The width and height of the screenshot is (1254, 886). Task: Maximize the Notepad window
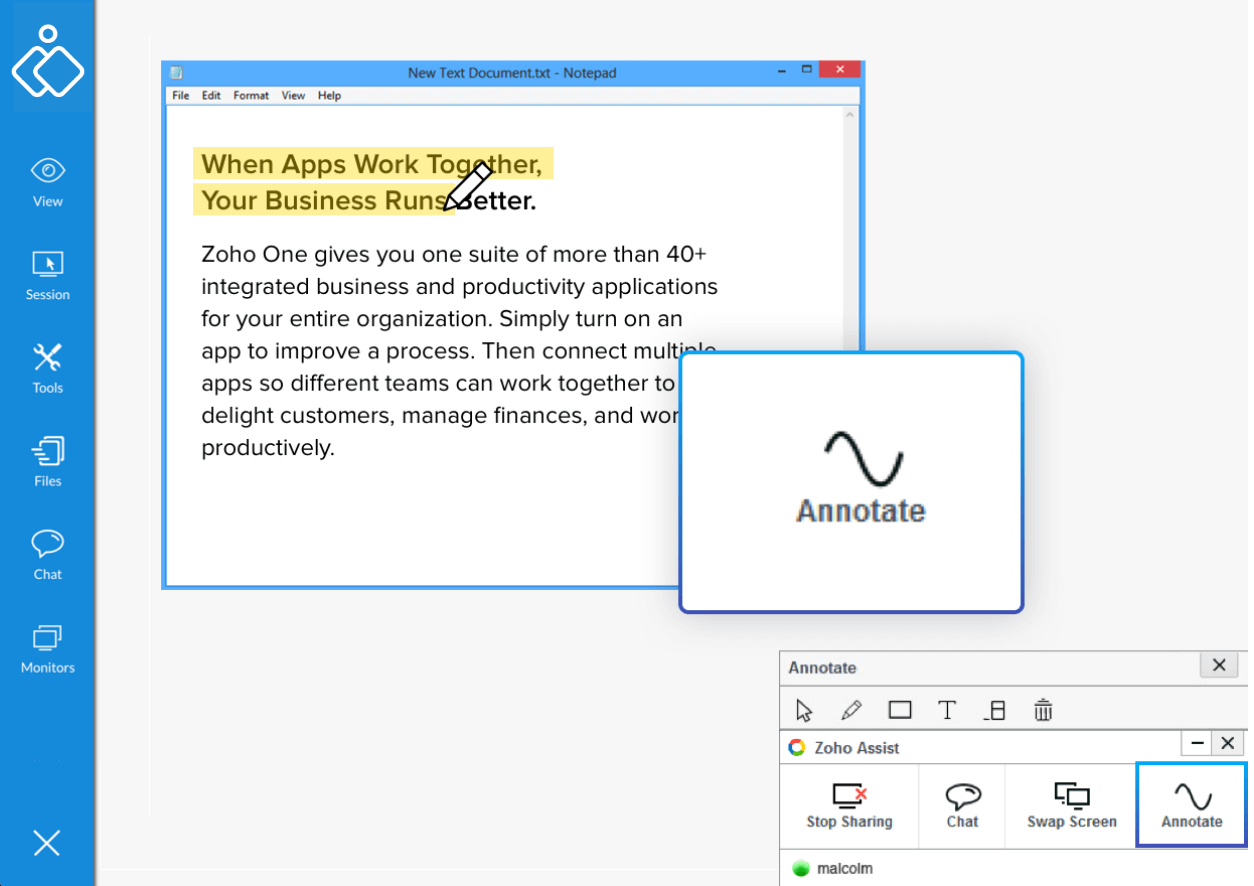click(x=807, y=70)
